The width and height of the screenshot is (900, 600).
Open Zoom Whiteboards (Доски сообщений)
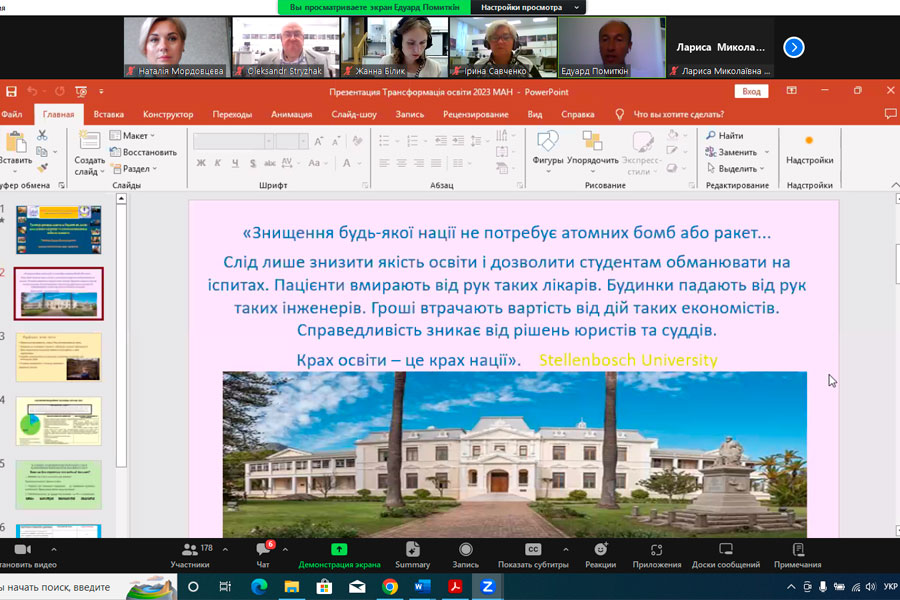[726, 555]
